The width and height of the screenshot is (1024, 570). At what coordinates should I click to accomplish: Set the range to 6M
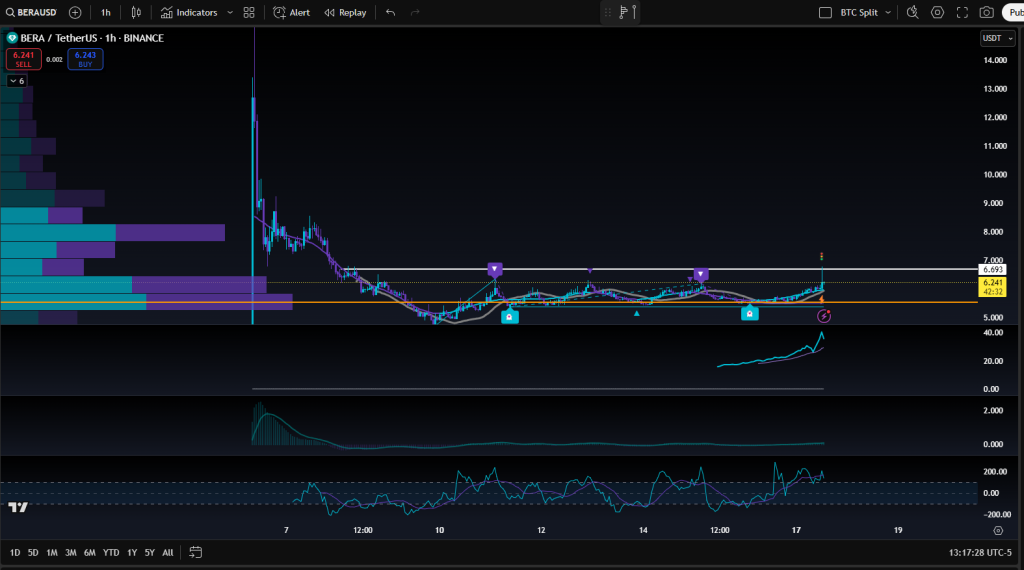pos(89,552)
